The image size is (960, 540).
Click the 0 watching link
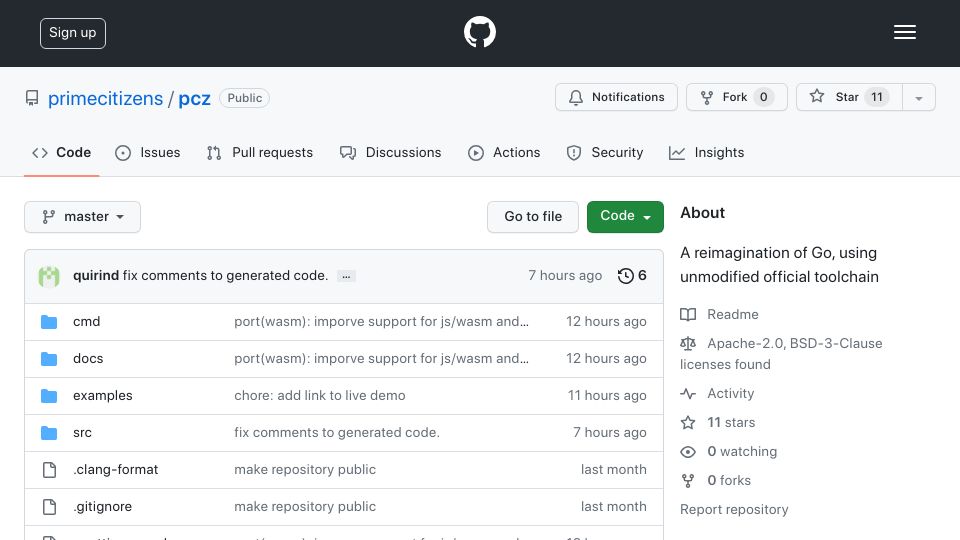[742, 451]
